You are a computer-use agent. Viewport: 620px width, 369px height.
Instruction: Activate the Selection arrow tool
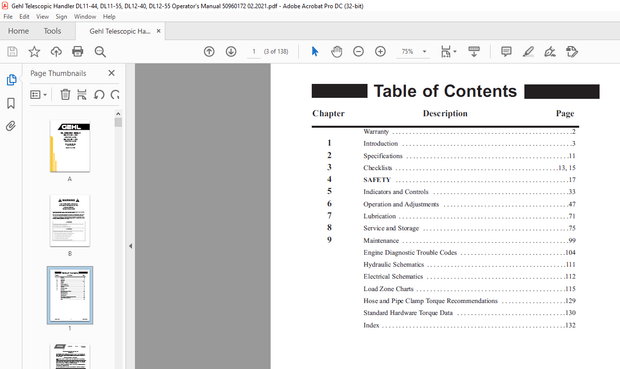[x=315, y=51]
